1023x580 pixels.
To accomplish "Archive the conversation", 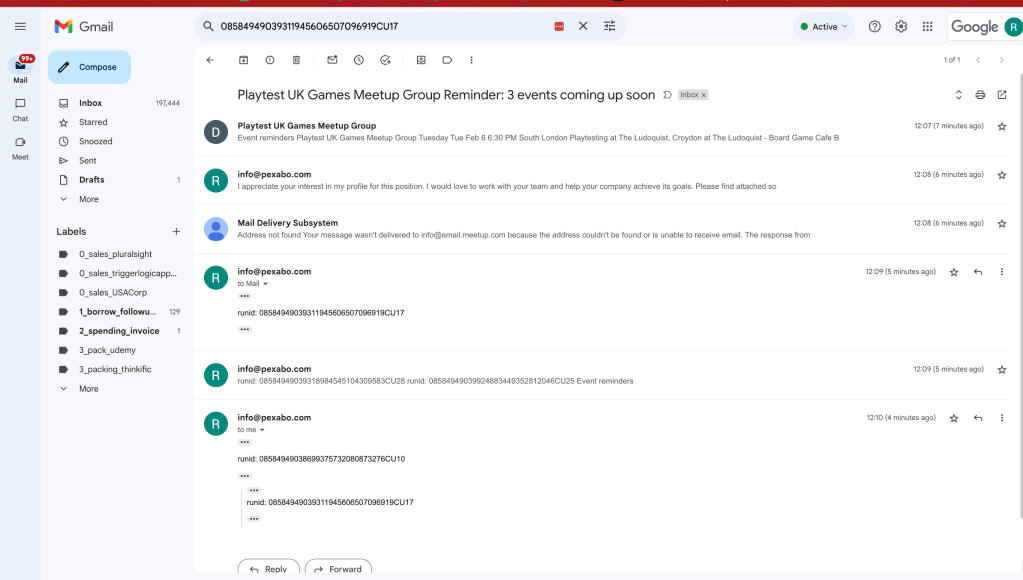I will pos(243,60).
